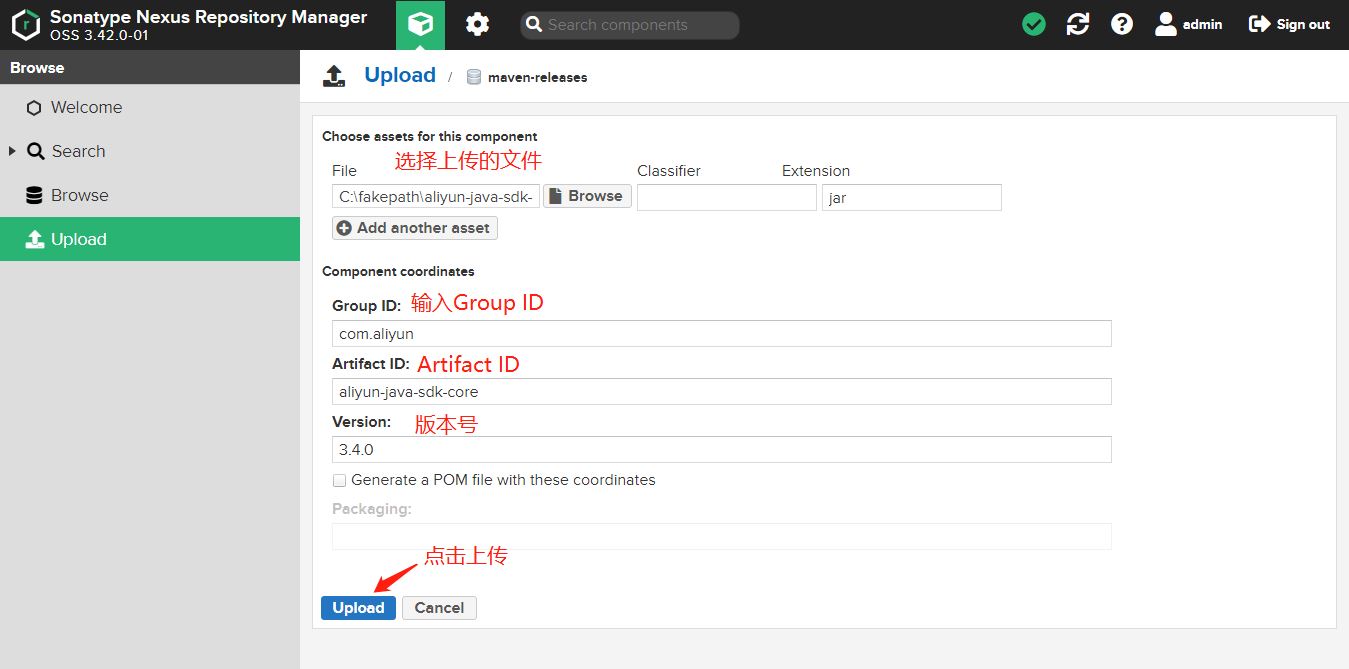Open the Browse cube icon in header
This screenshot has height=669, width=1349.
tap(420, 25)
